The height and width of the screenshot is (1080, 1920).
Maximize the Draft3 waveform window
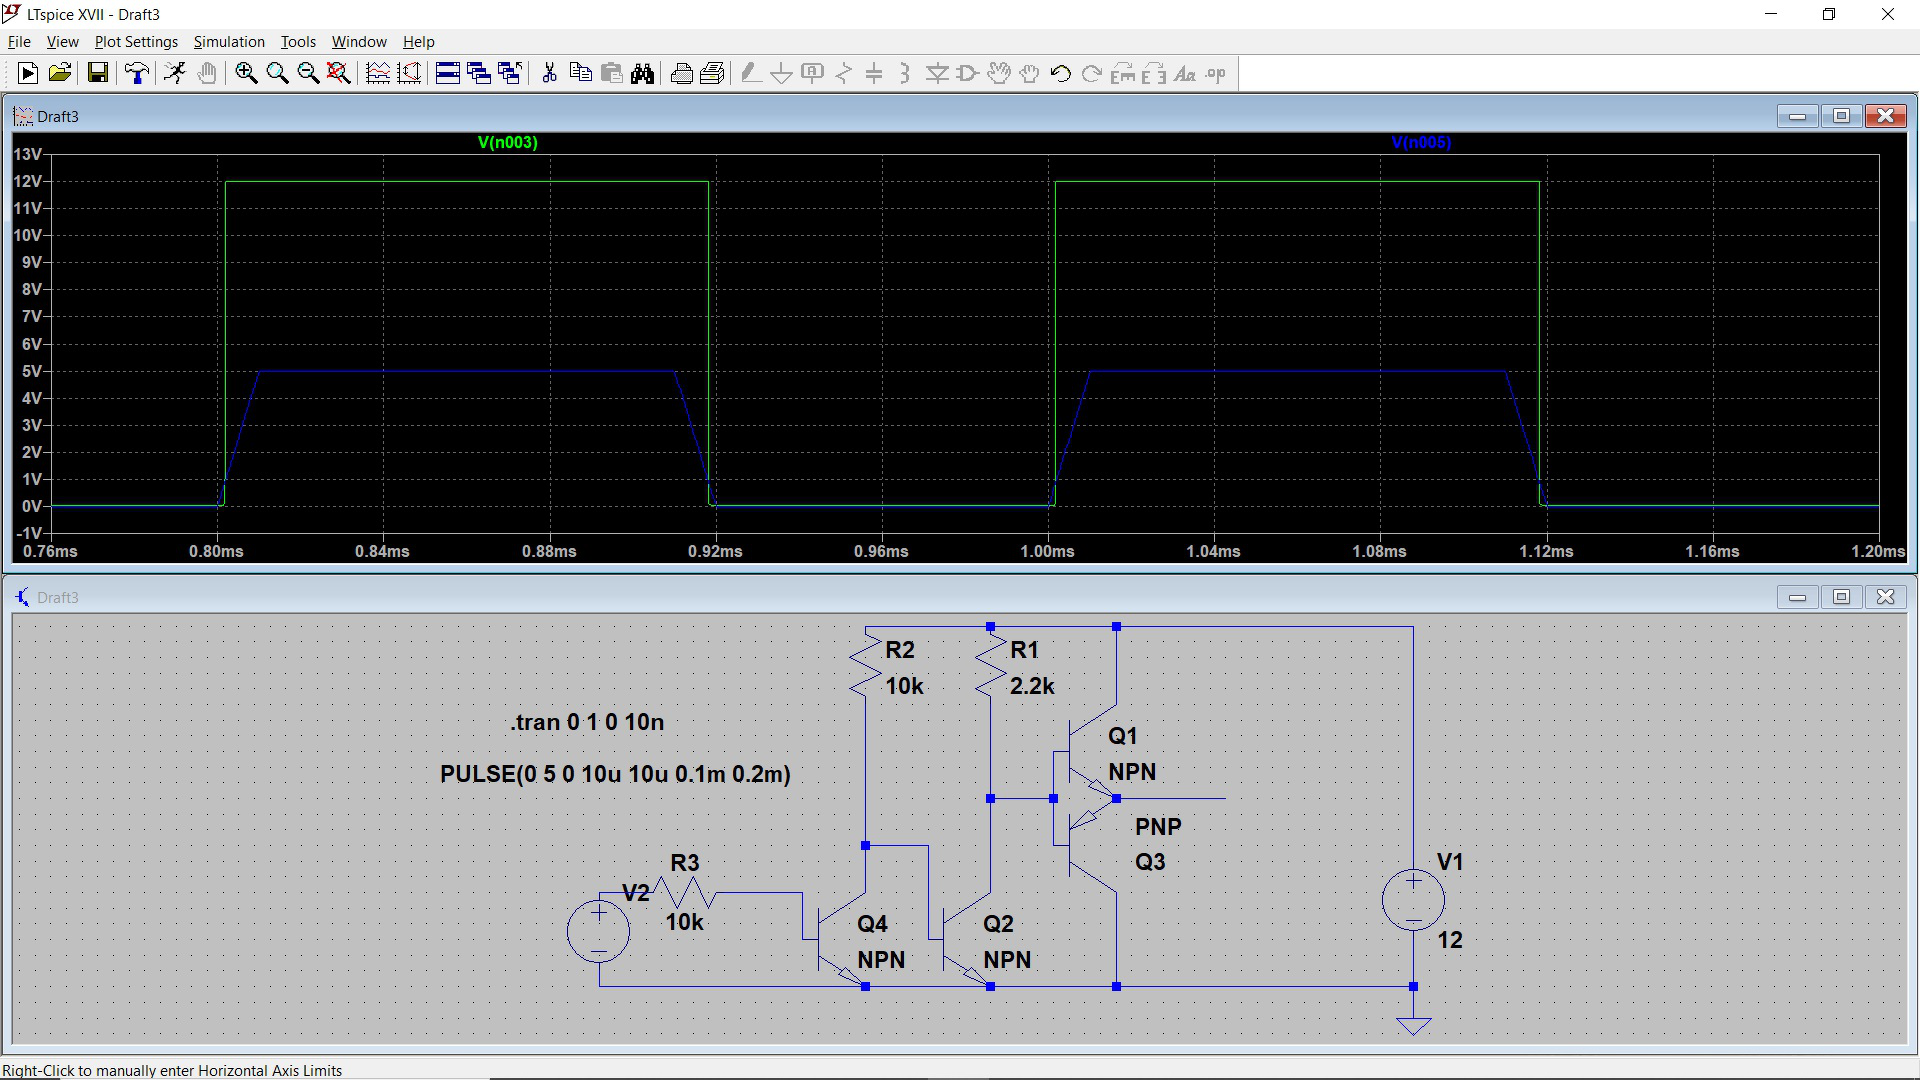1841,116
